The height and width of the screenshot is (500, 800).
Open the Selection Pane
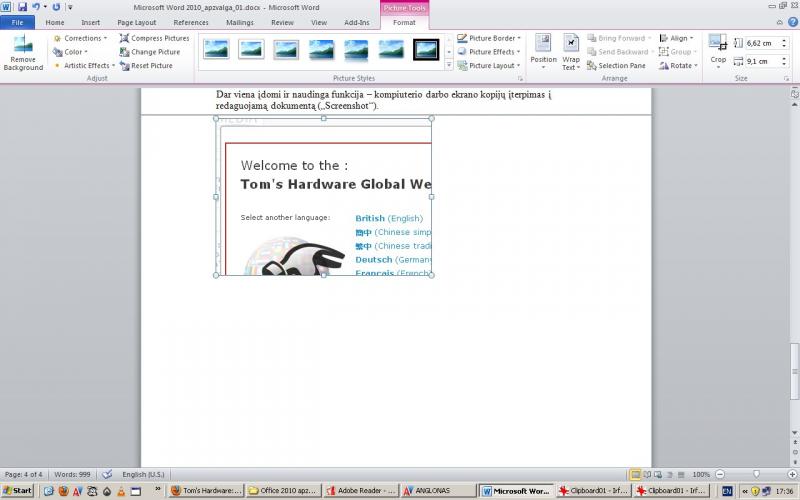tap(616, 66)
